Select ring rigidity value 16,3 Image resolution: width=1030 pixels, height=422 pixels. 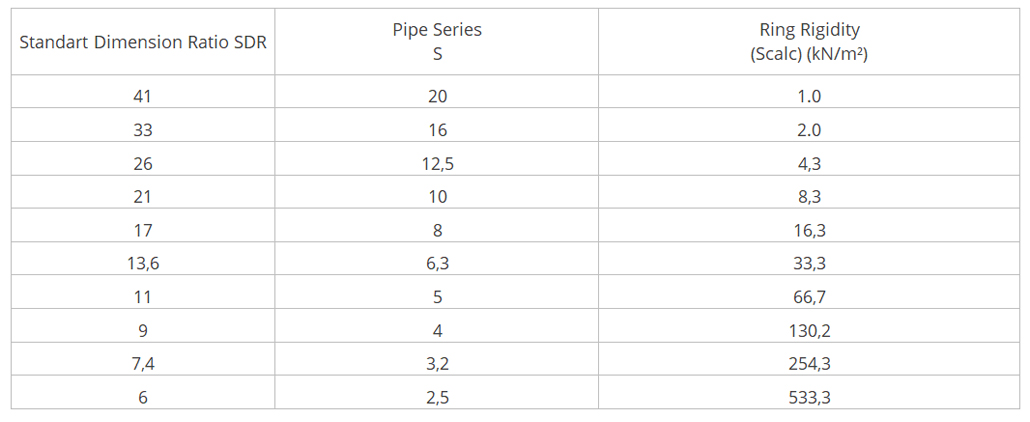(809, 230)
